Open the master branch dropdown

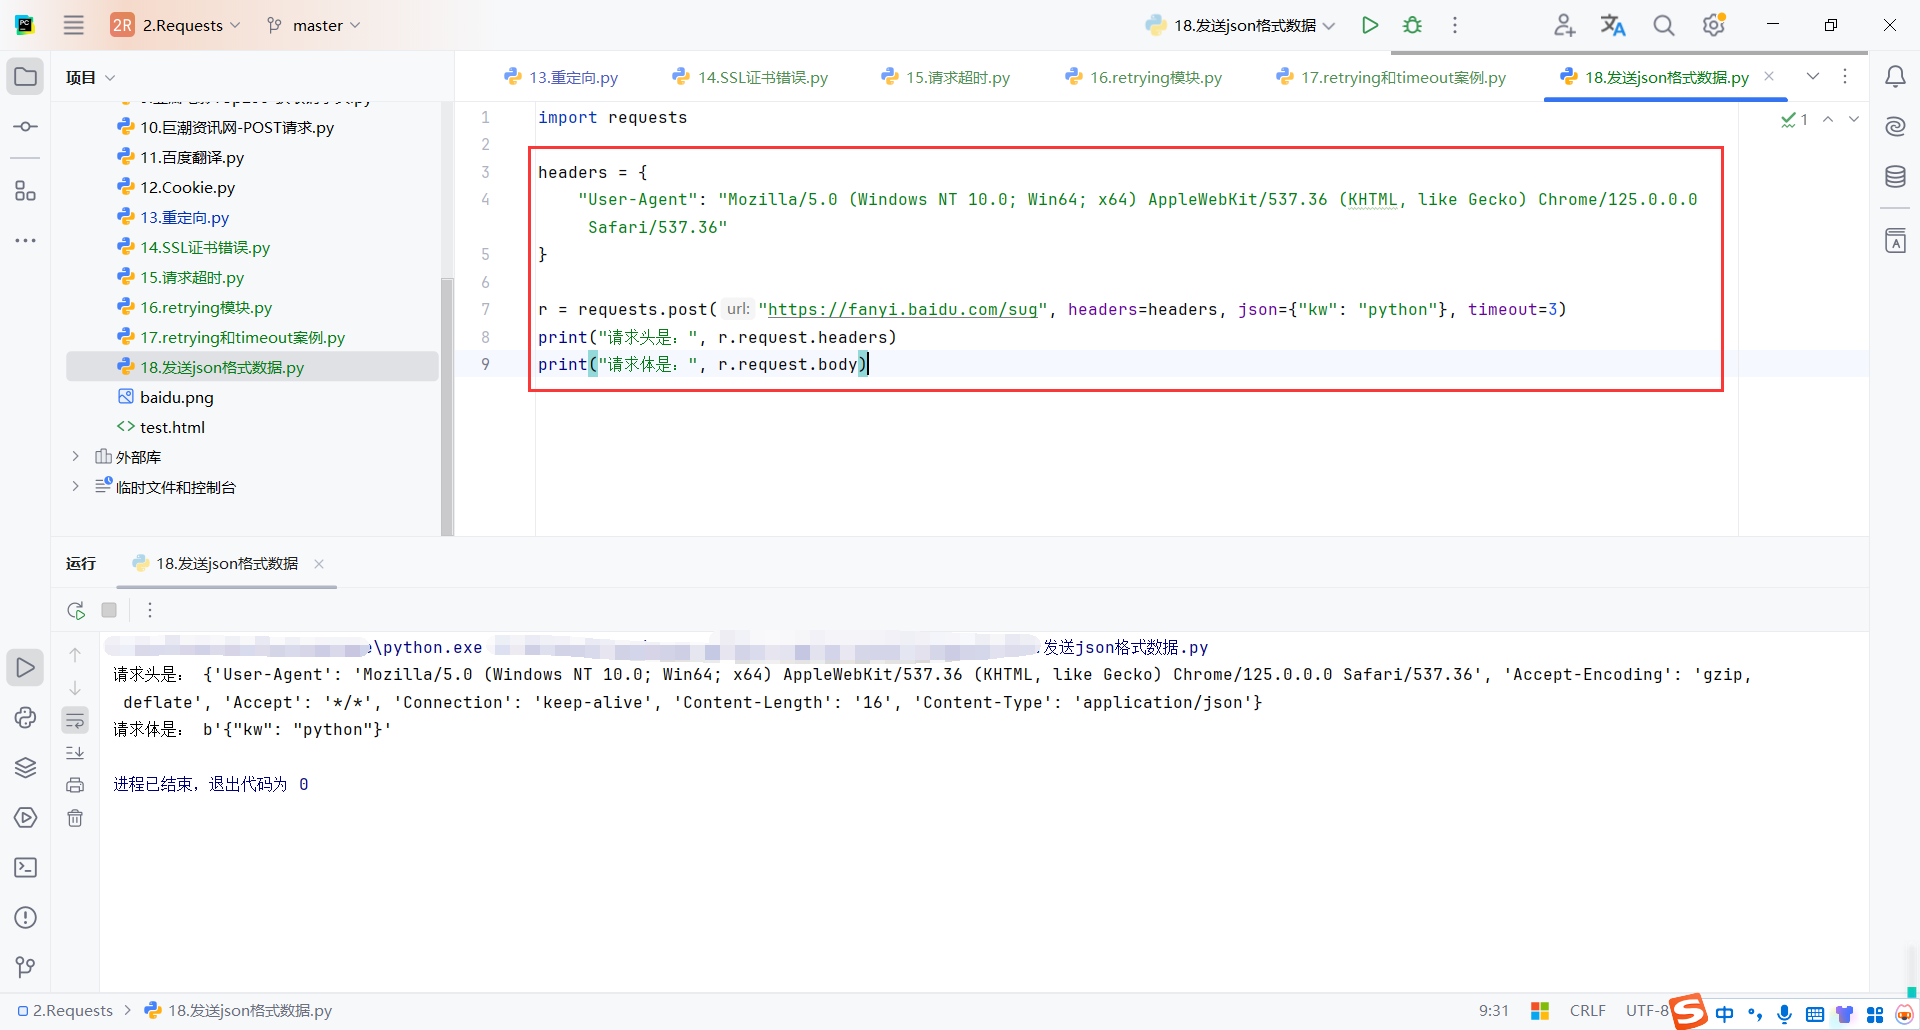tap(314, 25)
